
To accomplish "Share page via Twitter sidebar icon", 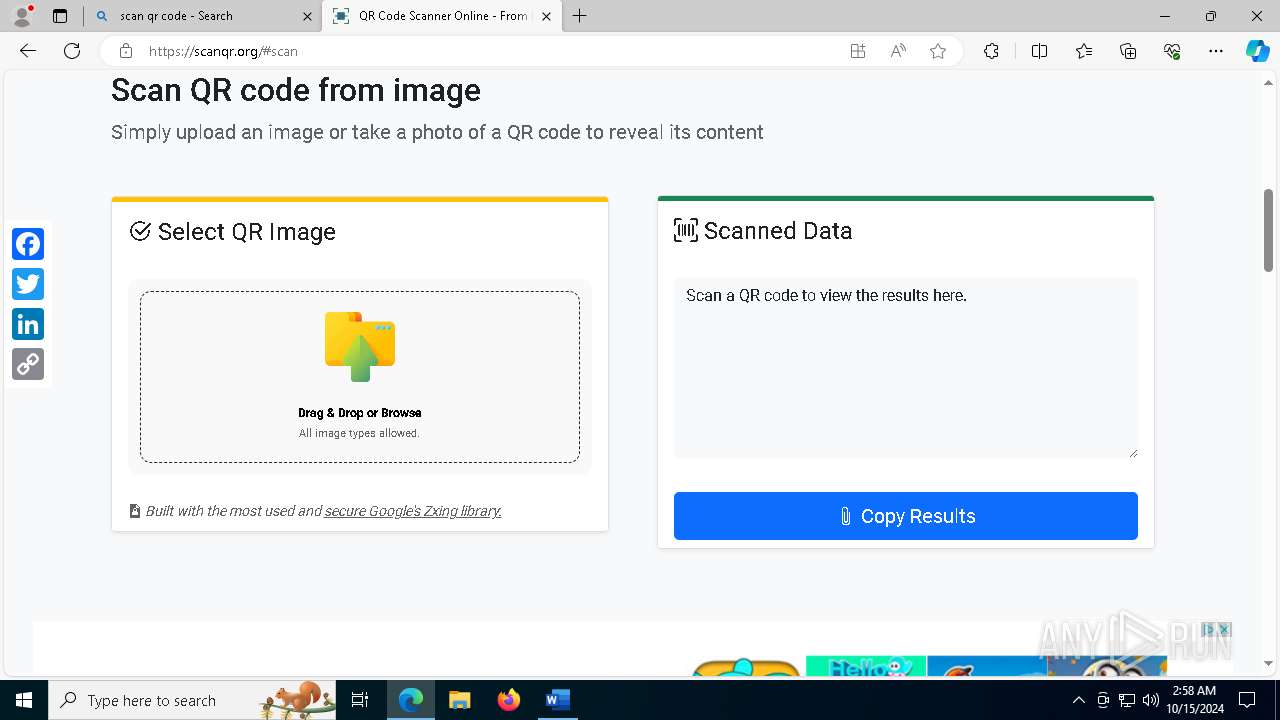I will [28, 284].
